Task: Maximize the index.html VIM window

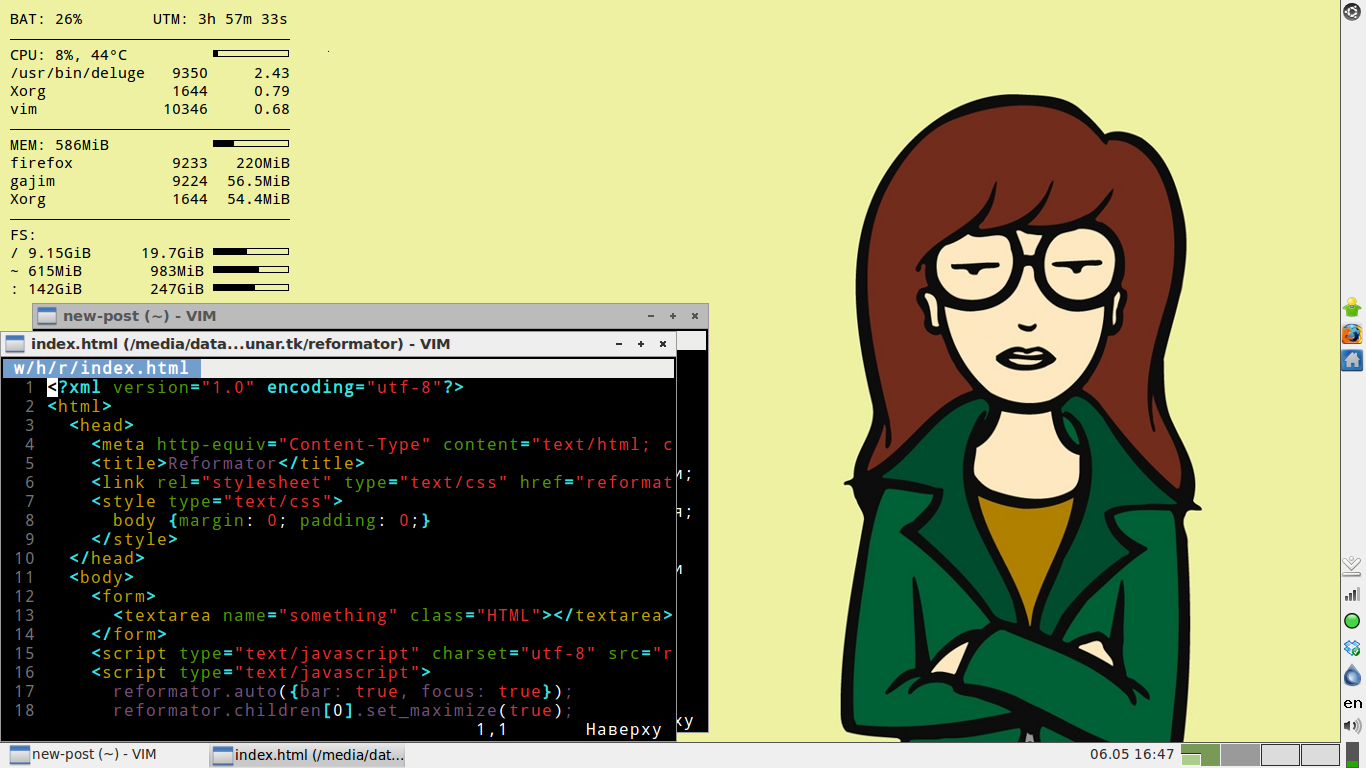Action: [641, 344]
